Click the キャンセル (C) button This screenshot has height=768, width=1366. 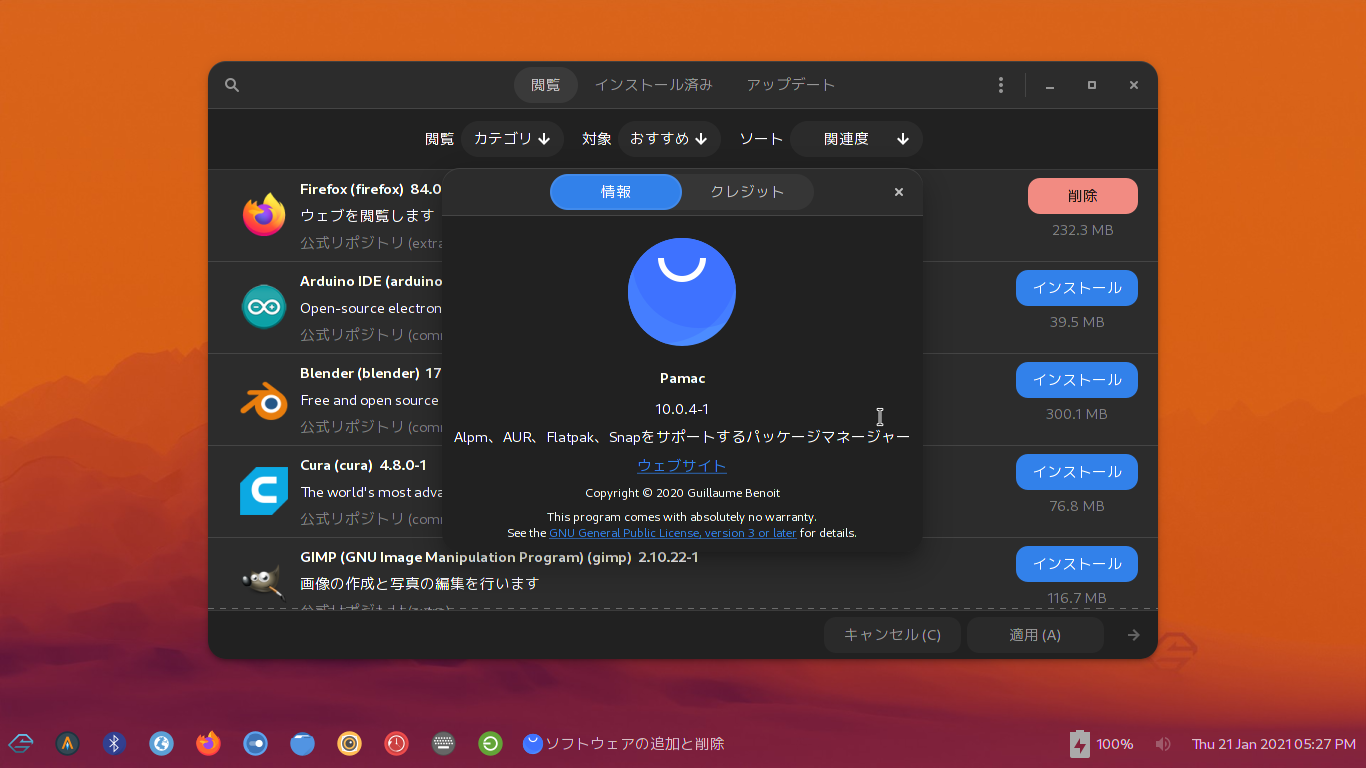tap(892, 635)
